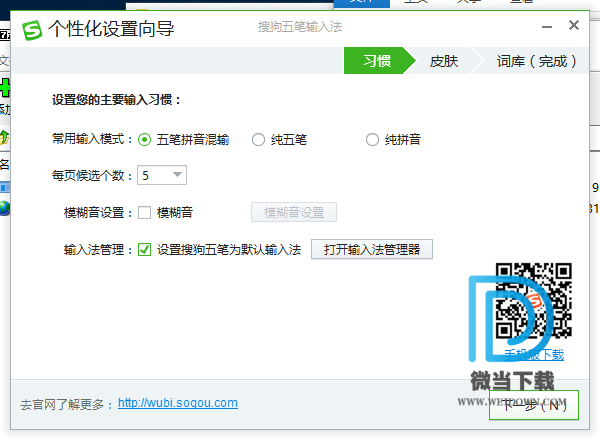This screenshot has width=600, height=440.
Task: Click the disabled 模糊音设置 button
Action: (x=294, y=212)
